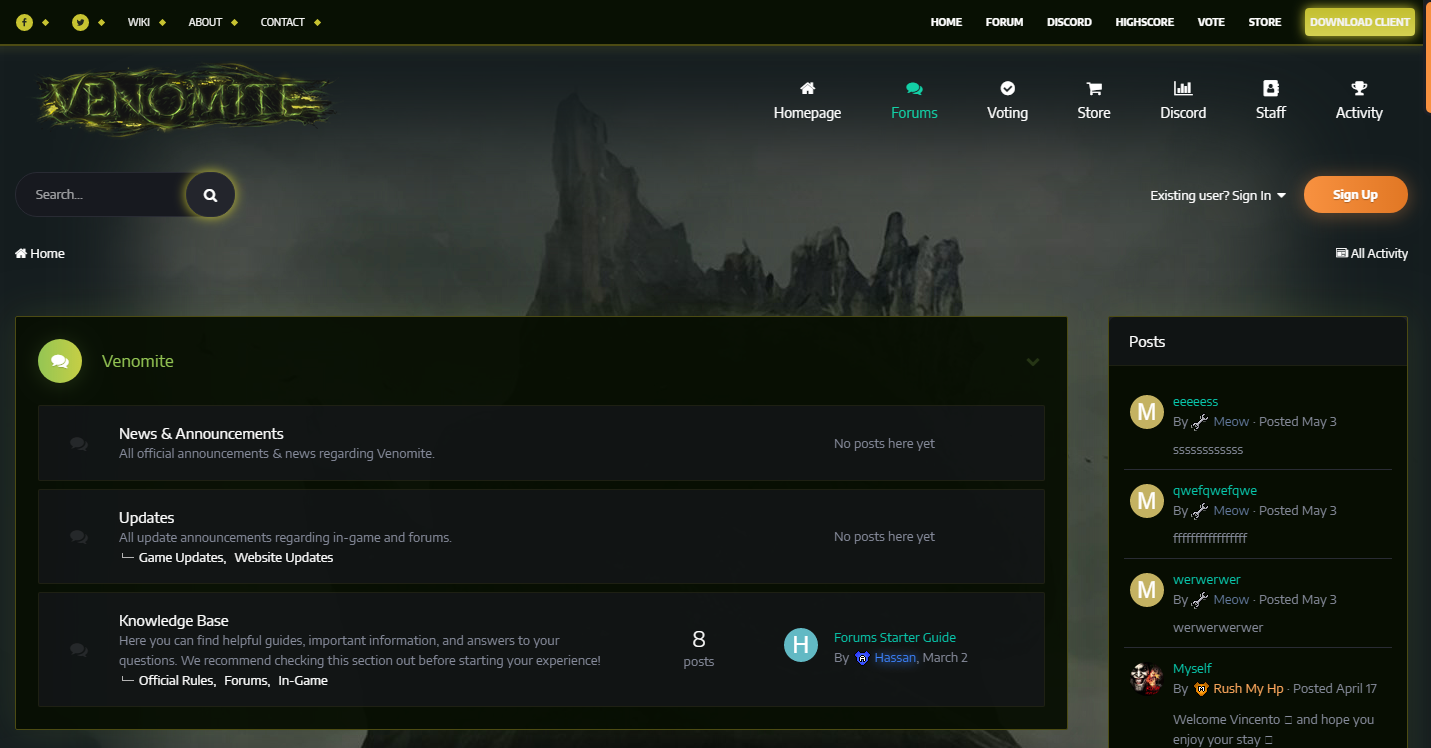Go to DISCORD in top navigation
This screenshot has height=748, width=1431.
(1069, 22)
